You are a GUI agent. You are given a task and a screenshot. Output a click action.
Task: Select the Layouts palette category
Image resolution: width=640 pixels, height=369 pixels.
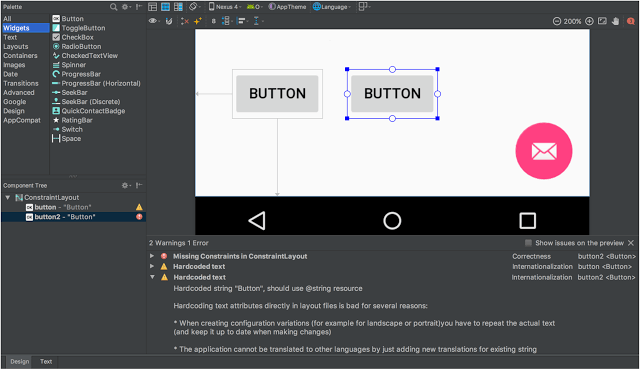click(x=16, y=47)
